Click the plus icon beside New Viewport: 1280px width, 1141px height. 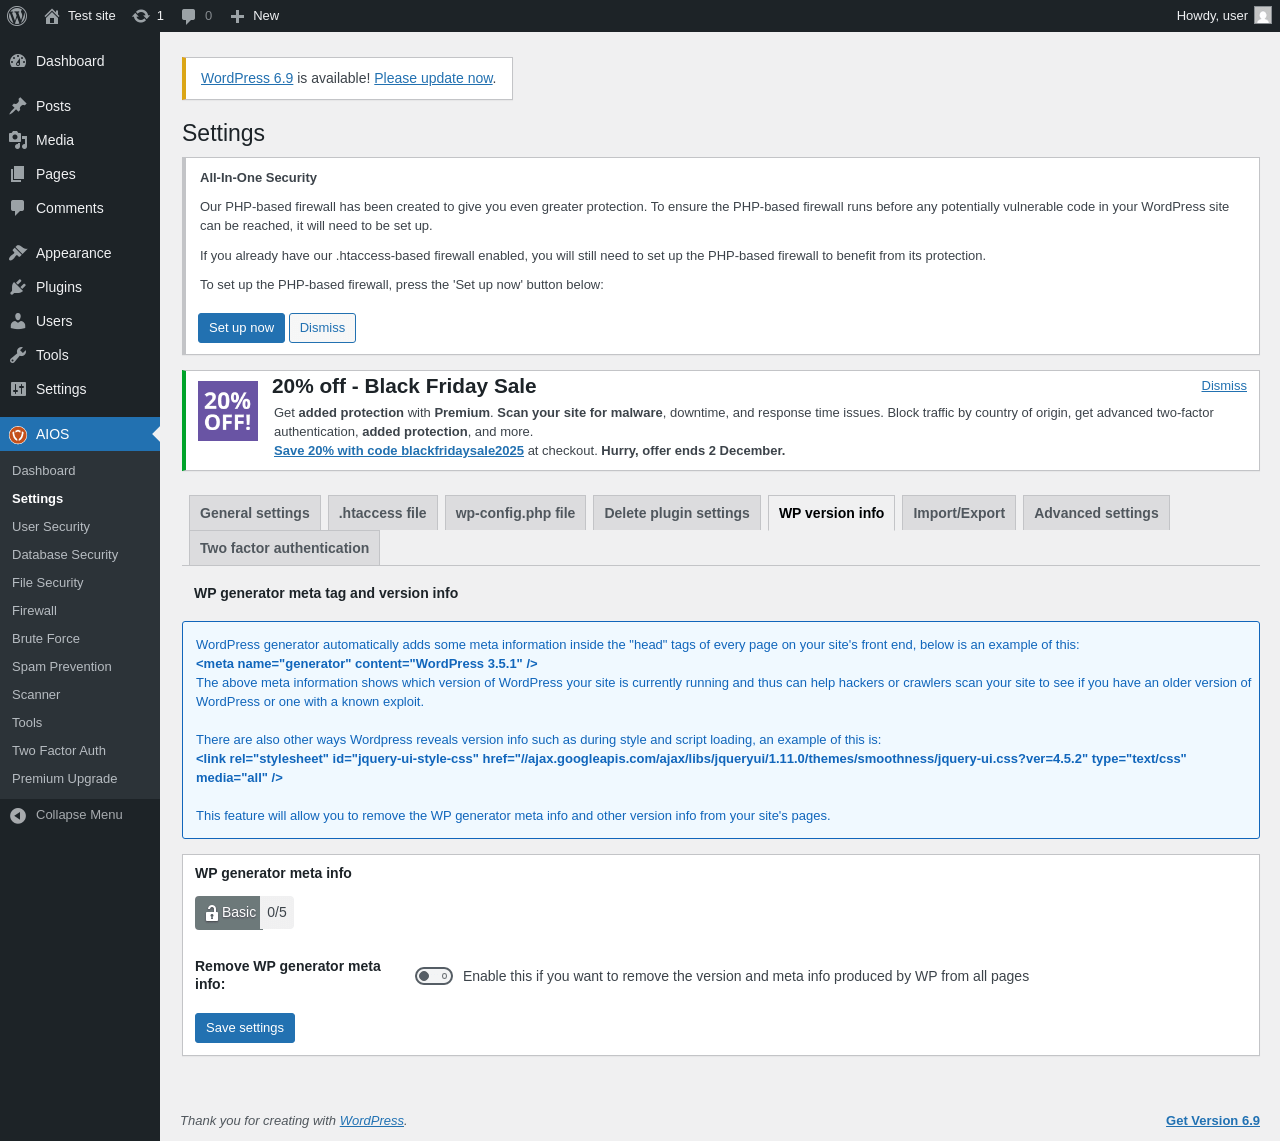coord(237,16)
